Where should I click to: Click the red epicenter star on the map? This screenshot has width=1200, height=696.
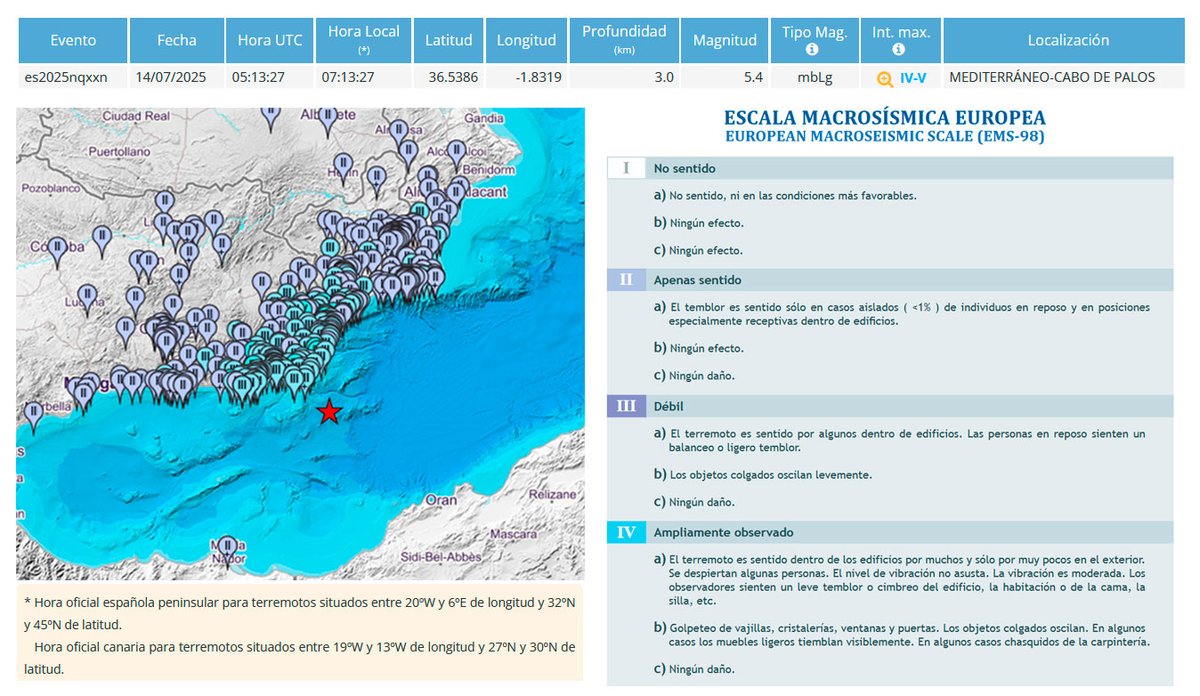pyautogui.click(x=329, y=411)
